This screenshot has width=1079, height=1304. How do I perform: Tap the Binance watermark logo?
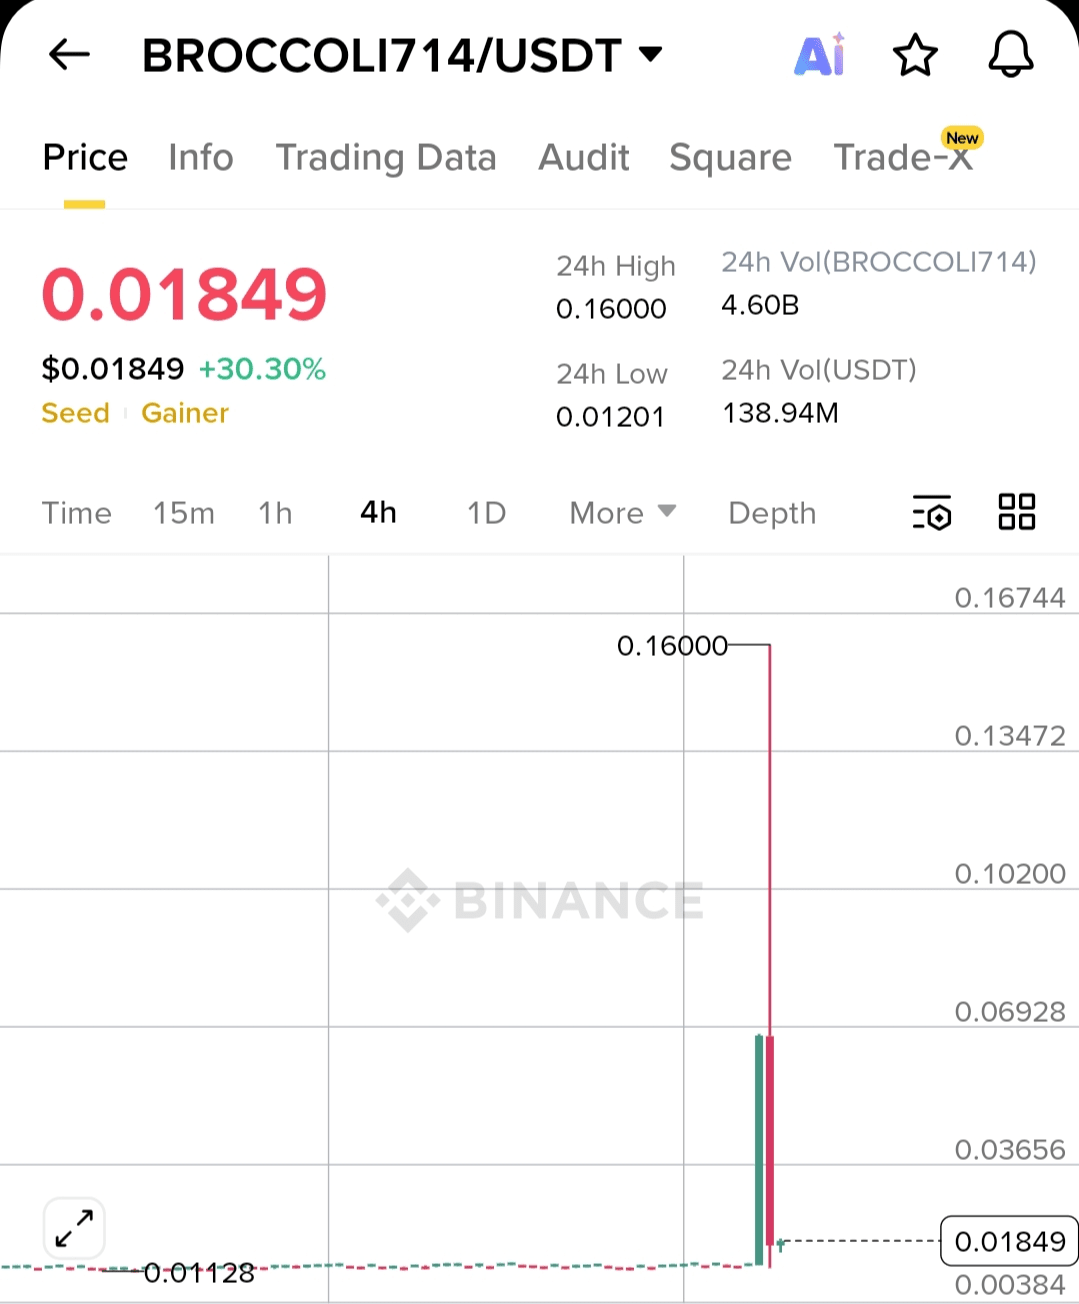pyautogui.click(x=540, y=900)
